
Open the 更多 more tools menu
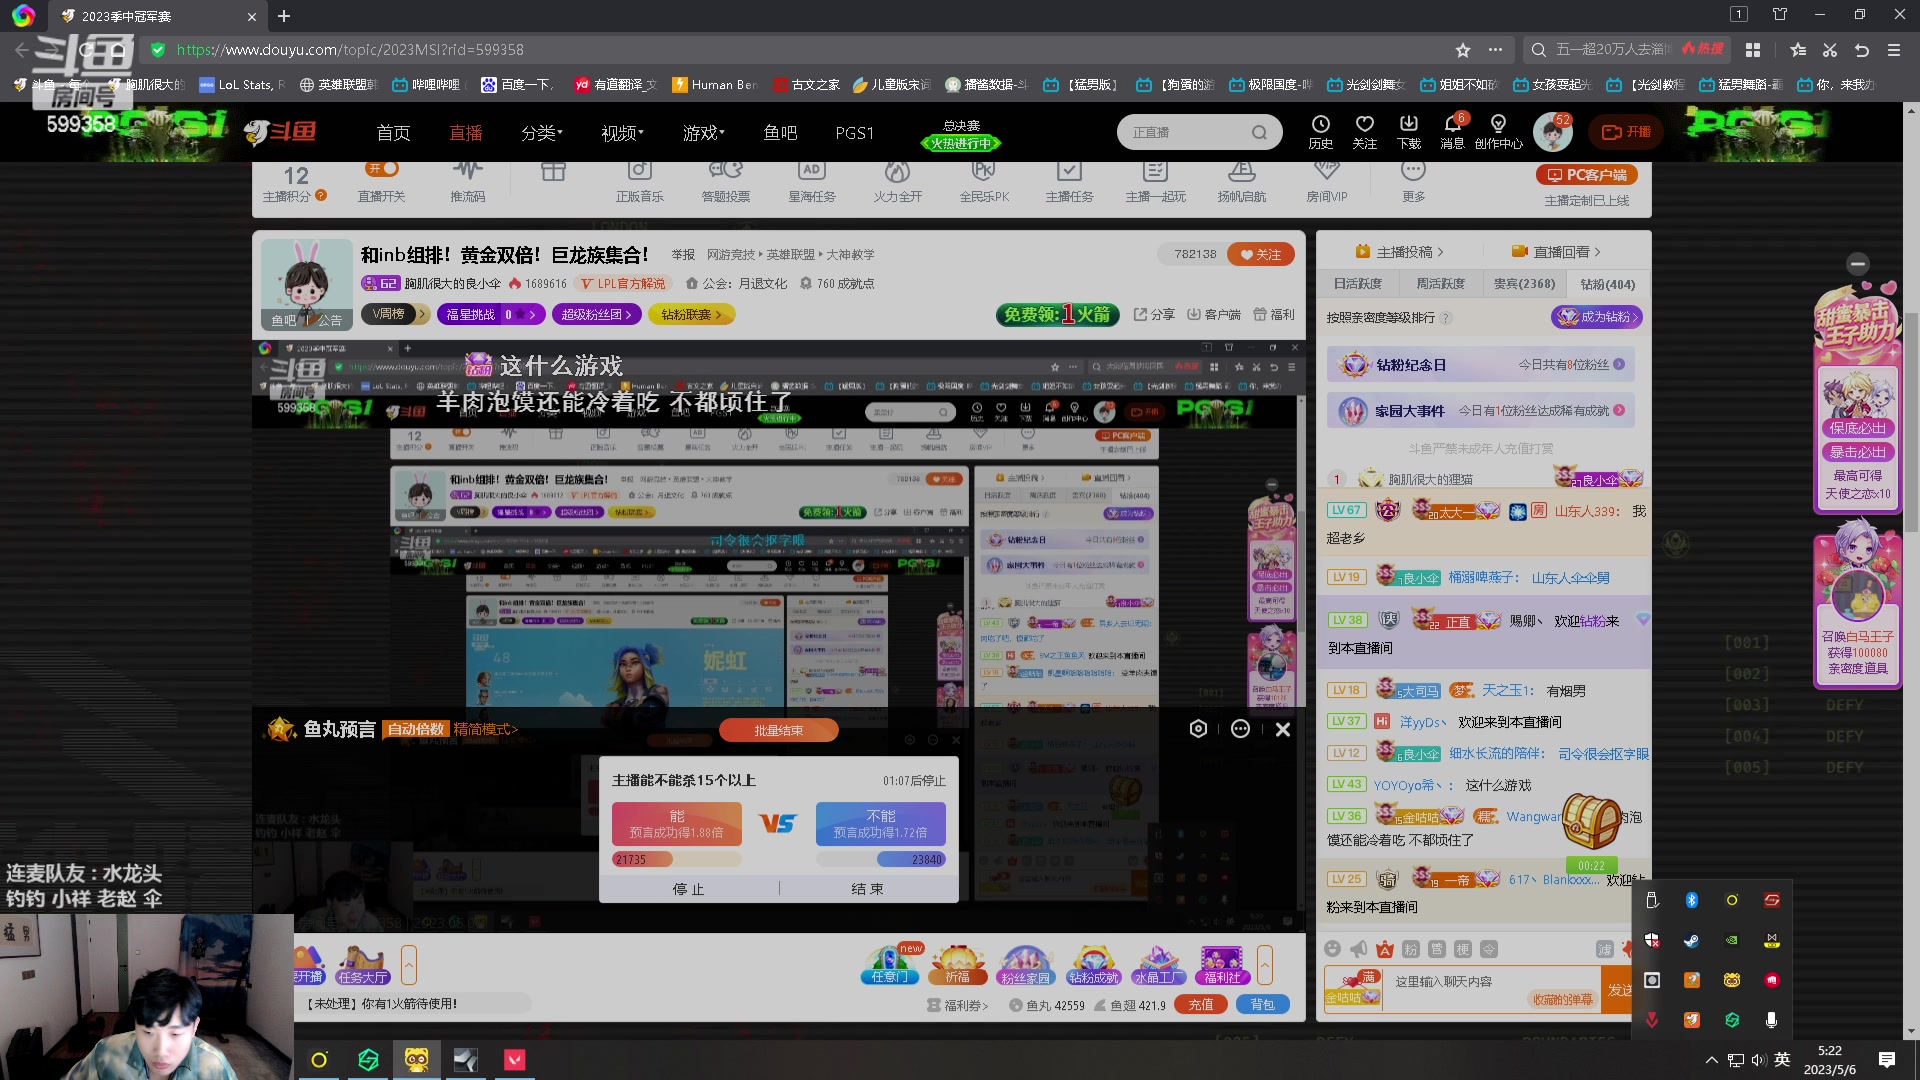click(1413, 182)
